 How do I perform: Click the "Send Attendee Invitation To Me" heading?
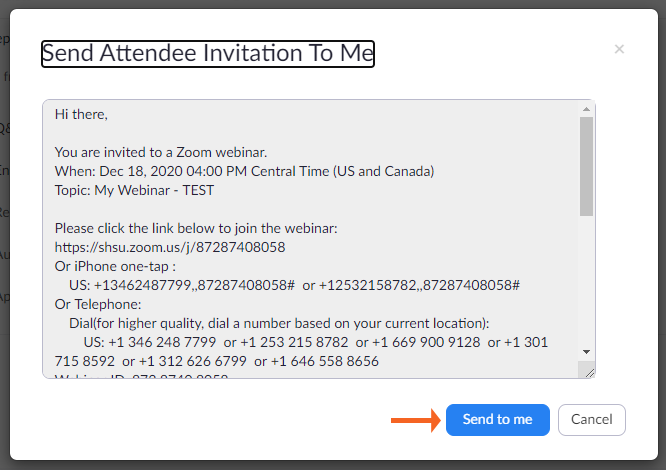coord(207,53)
